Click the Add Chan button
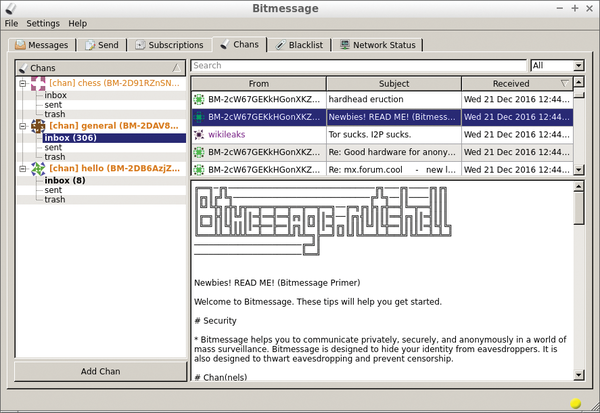The width and height of the screenshot is (600, 413). [101, 371]
